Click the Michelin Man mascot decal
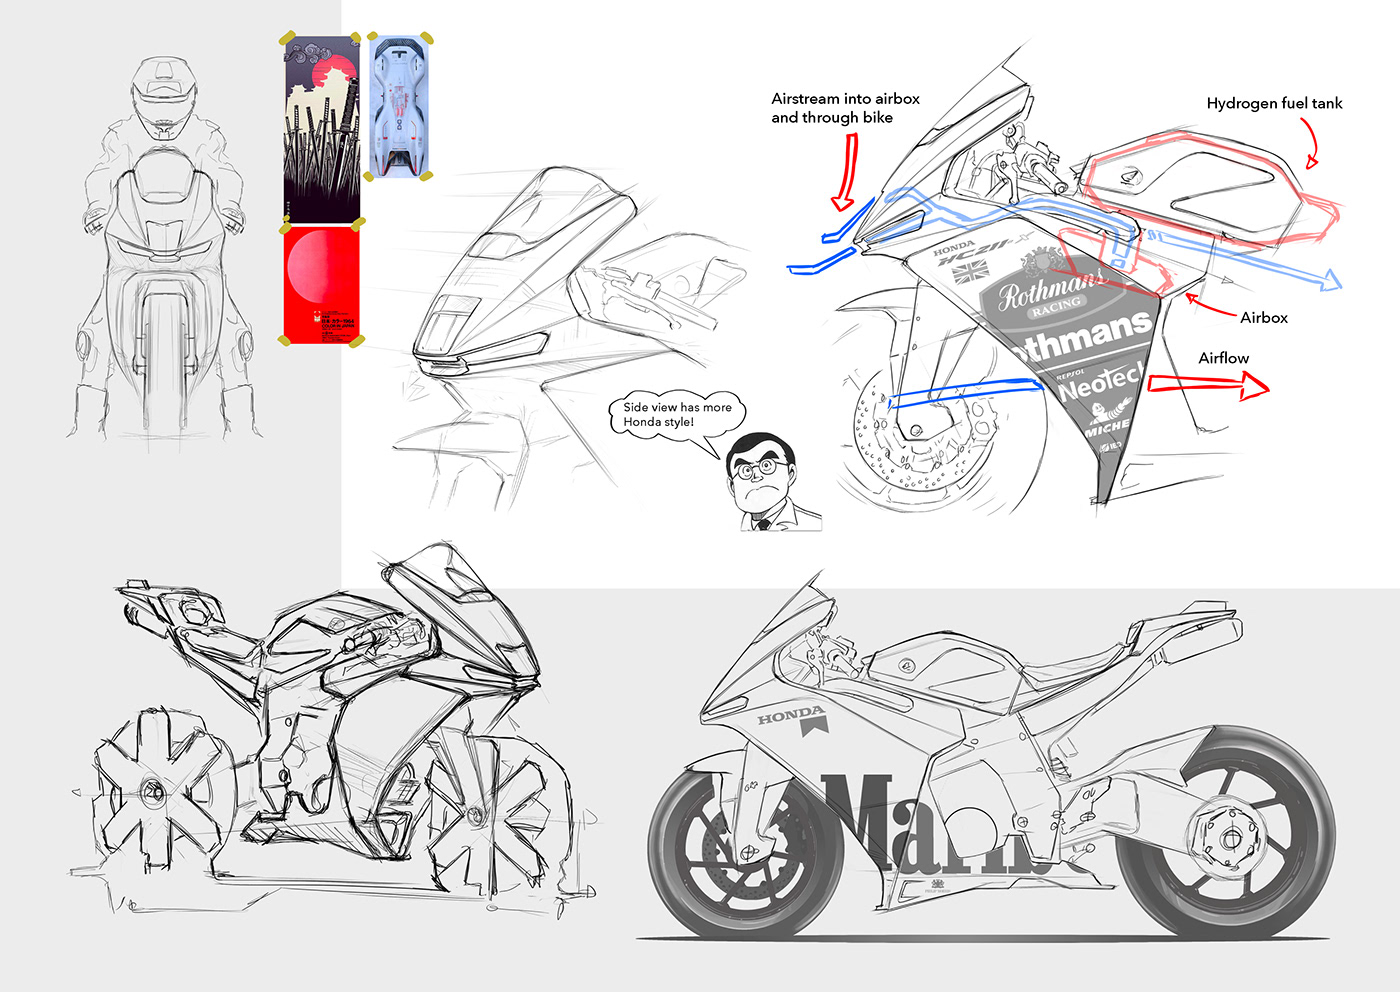The width and height of the screenshot is (1400, 992). tap(1100, 410)
